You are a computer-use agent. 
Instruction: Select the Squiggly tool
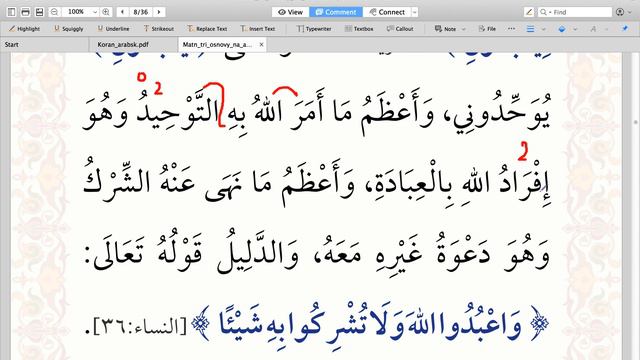69,29
